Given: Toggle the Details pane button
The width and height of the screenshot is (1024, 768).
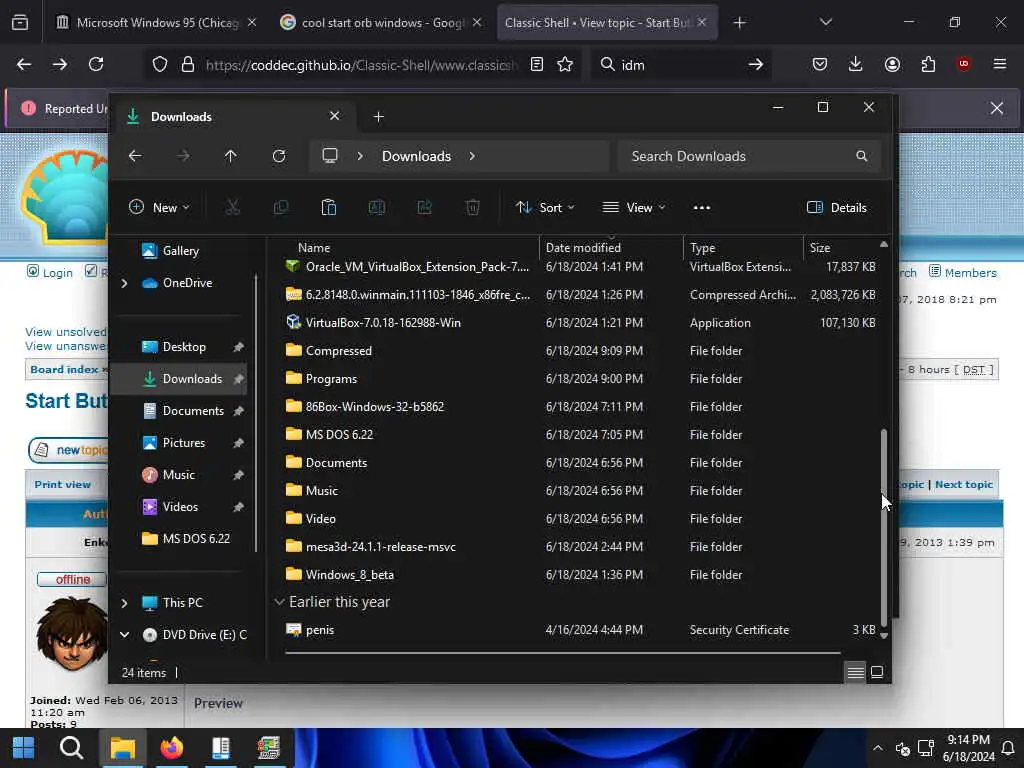Looking at the screenshot, I should coord(837,208).
